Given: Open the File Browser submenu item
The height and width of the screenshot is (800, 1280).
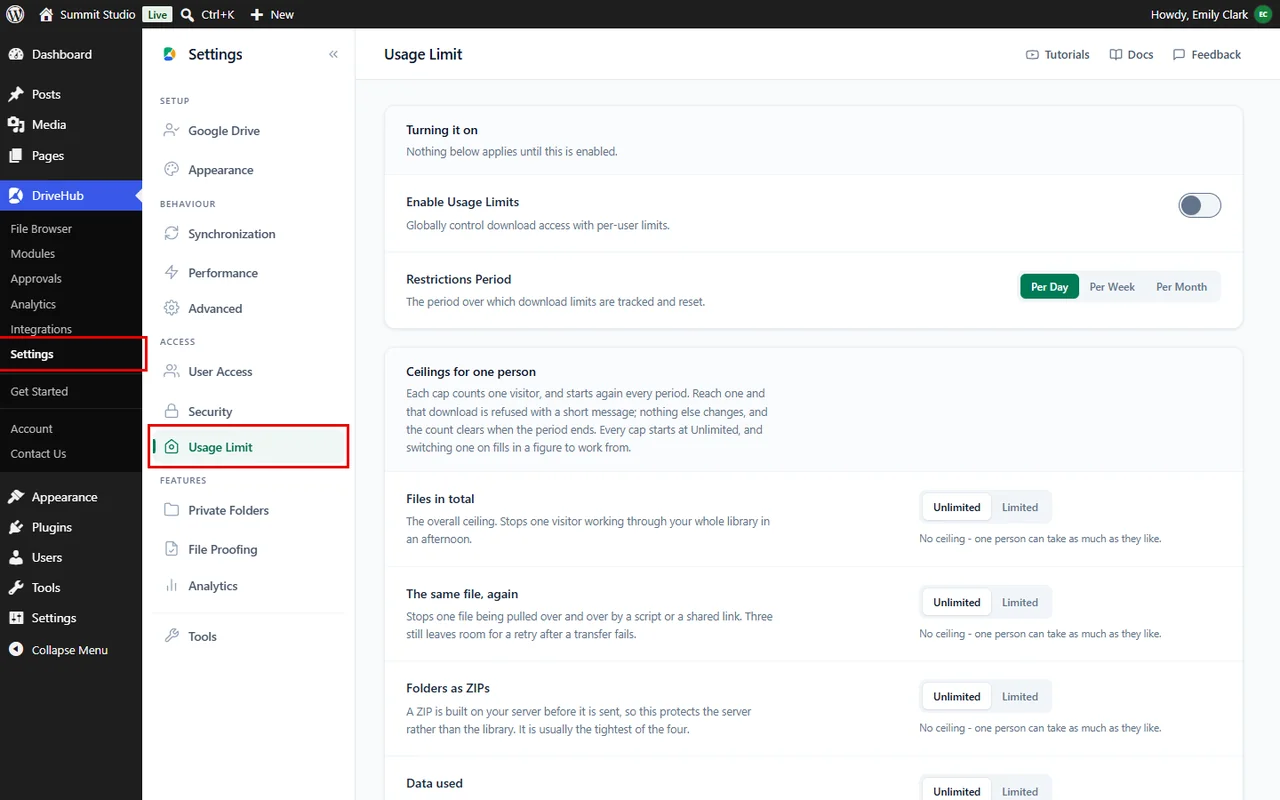Looking at the screenshot, I should 41,229.
